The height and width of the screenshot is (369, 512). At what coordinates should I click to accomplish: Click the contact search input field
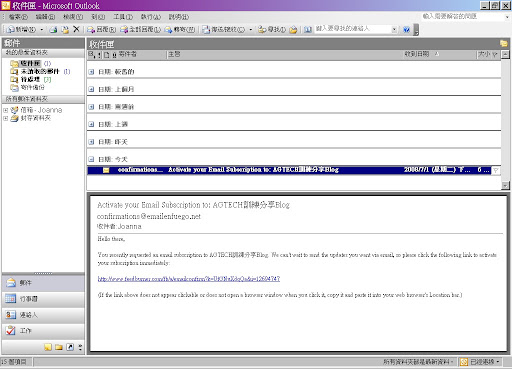pos(353,29)
